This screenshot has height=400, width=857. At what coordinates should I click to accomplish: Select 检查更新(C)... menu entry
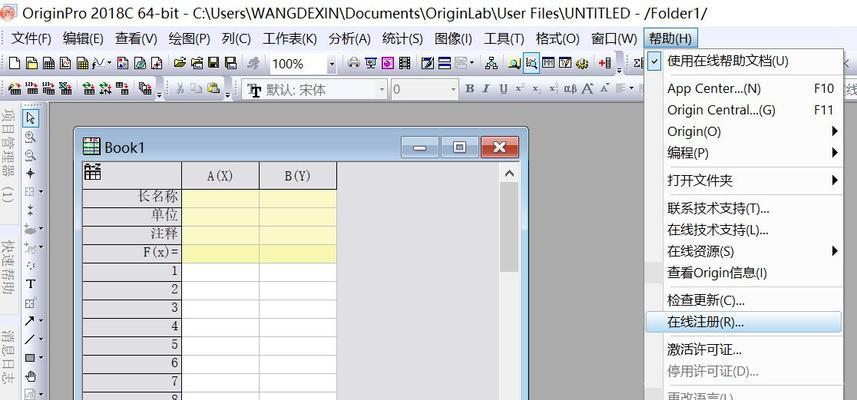click(x=743, y=300)
